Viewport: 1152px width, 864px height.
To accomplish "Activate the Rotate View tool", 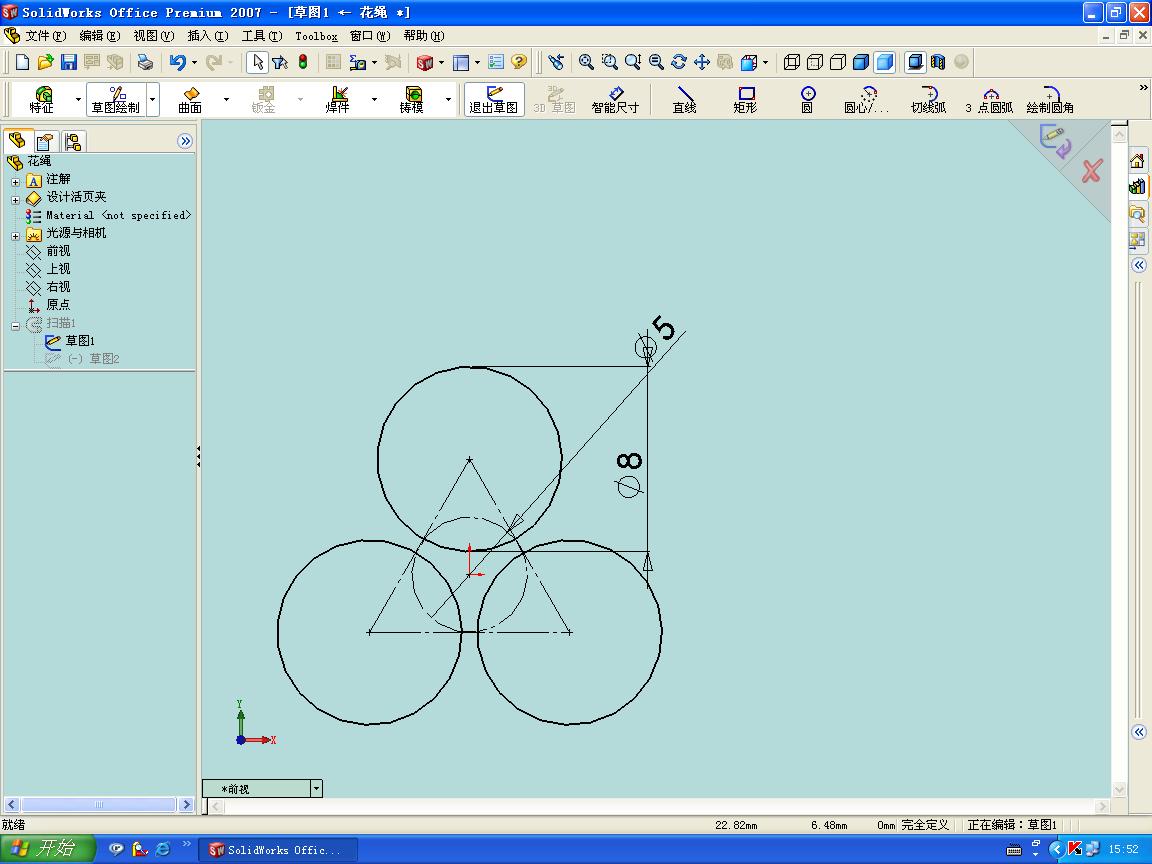I will coord(679,62).
